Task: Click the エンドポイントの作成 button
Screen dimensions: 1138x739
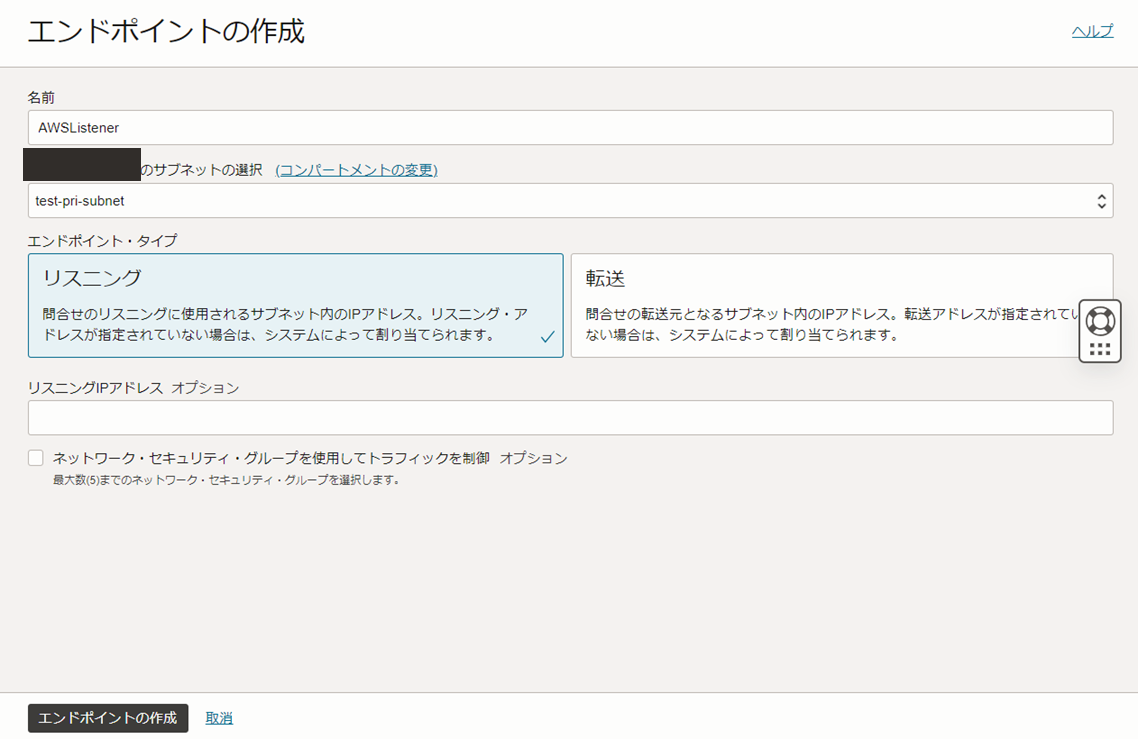Action: 108,718
